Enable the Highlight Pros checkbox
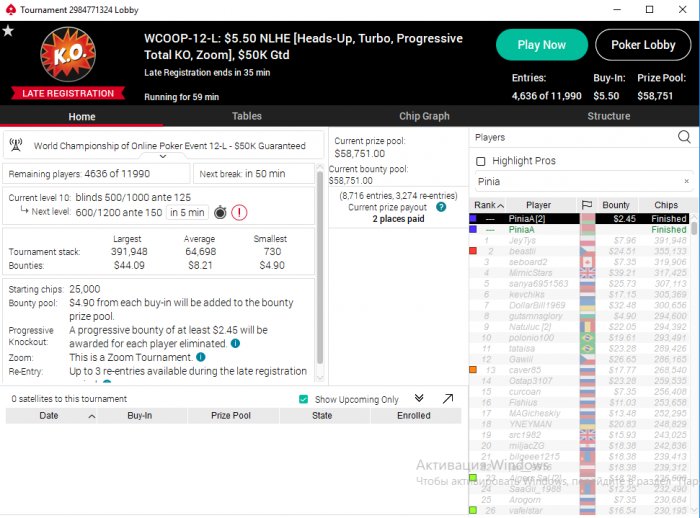Image resolution: width=700 pixels, height=518 pixels. tap(481, 161)
